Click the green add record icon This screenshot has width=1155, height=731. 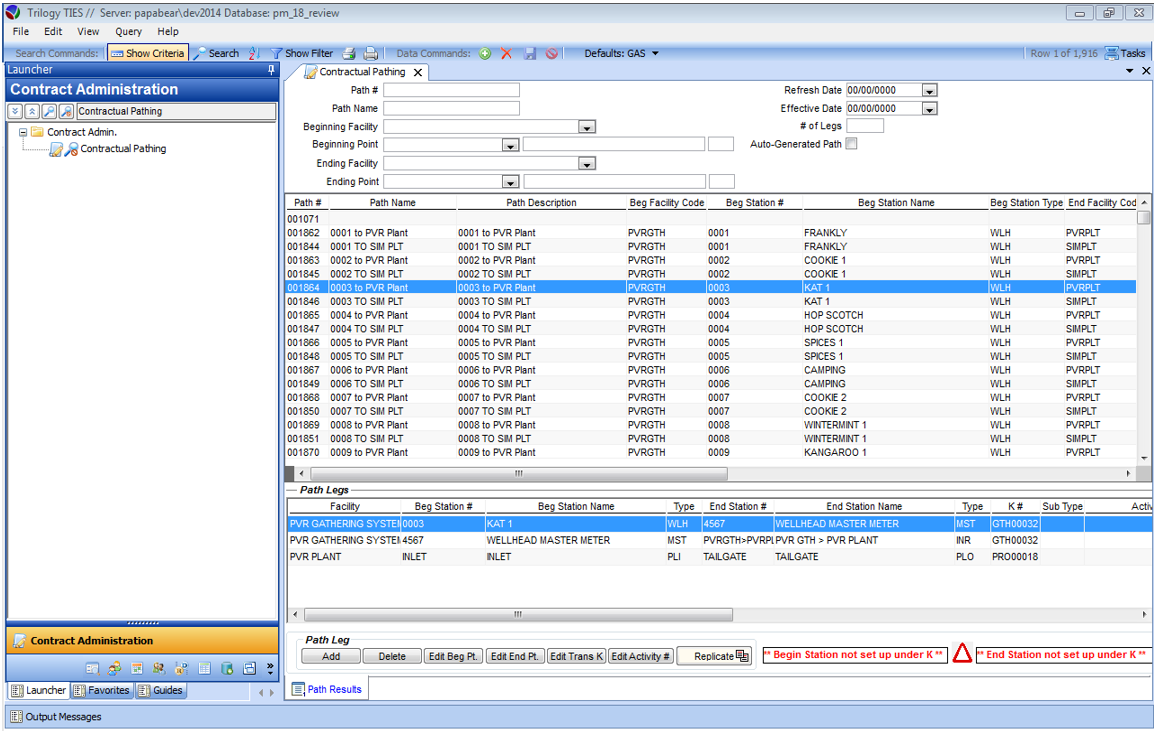485,54
